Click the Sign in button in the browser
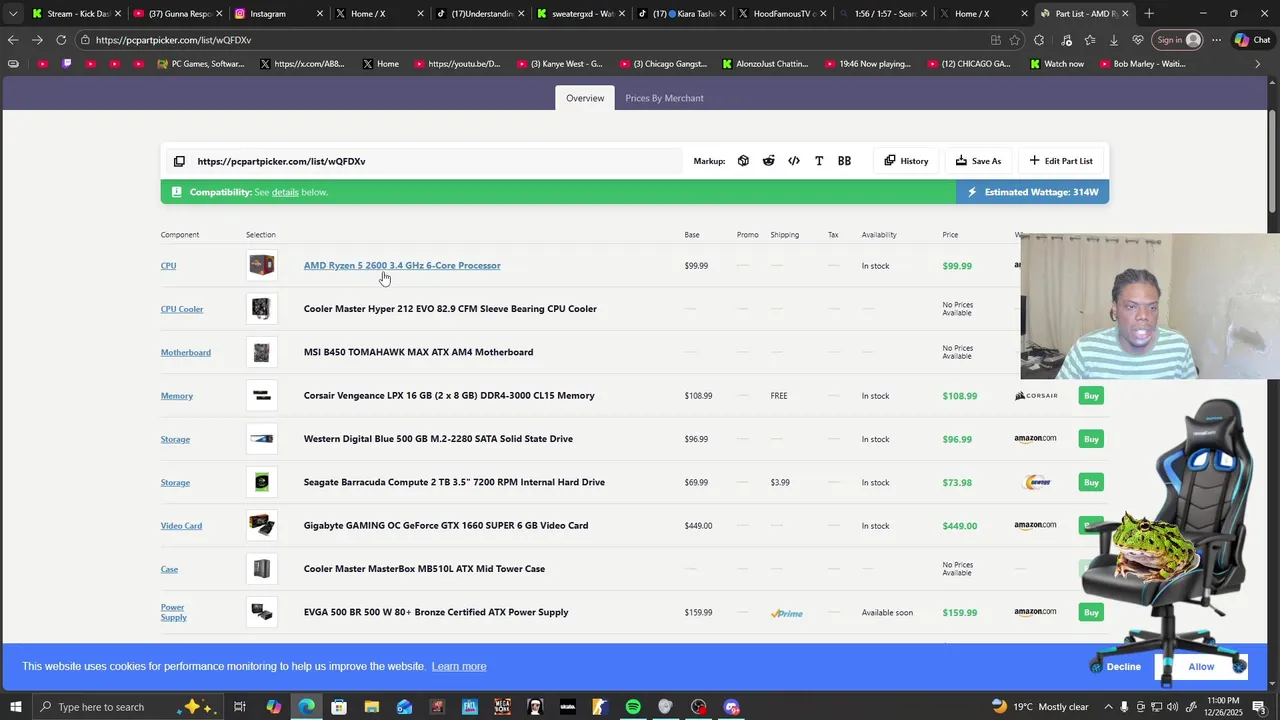This screenshot has height=720, width=1280. pyautogui.click(x=1177, y=40)
